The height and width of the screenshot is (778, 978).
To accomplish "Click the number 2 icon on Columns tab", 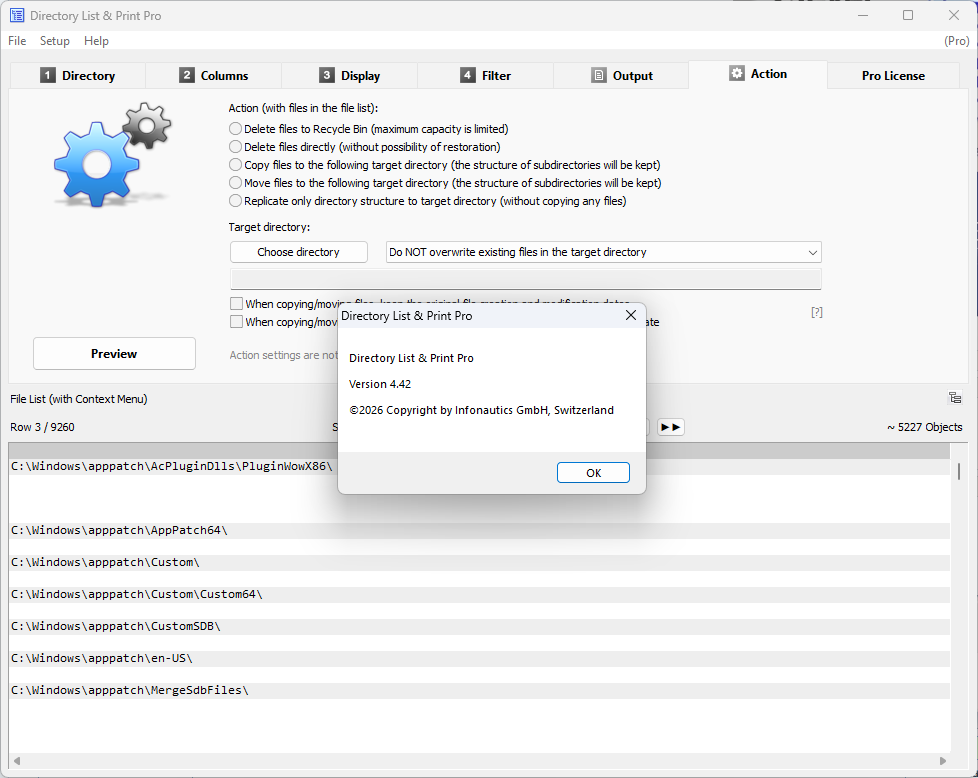I will click(186, 75).
